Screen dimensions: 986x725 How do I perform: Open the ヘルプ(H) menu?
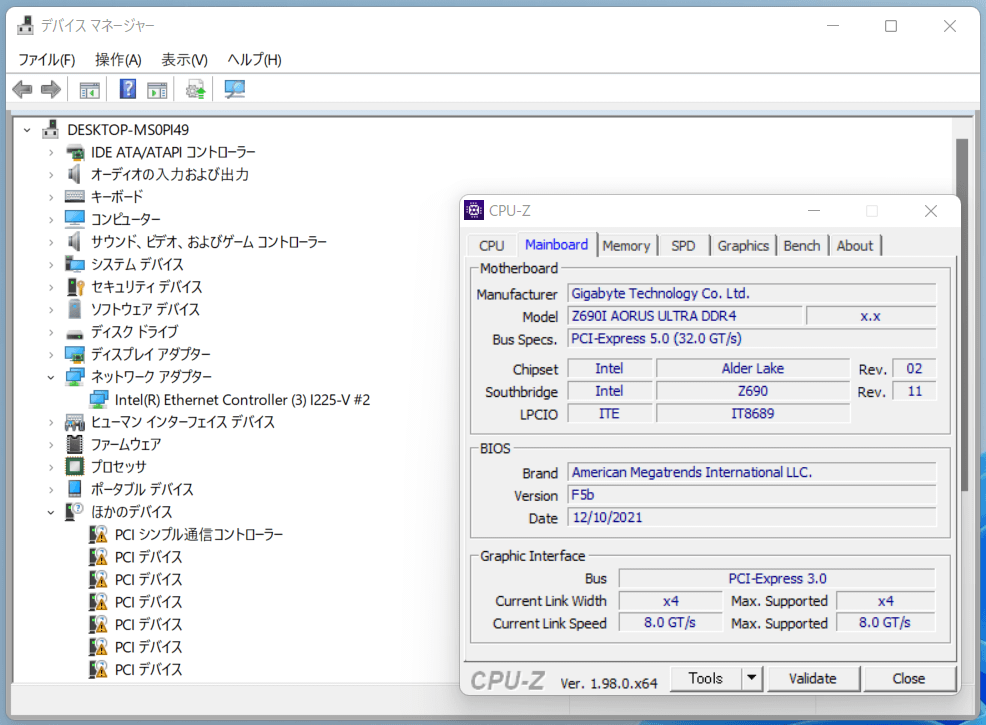(254, 60)
